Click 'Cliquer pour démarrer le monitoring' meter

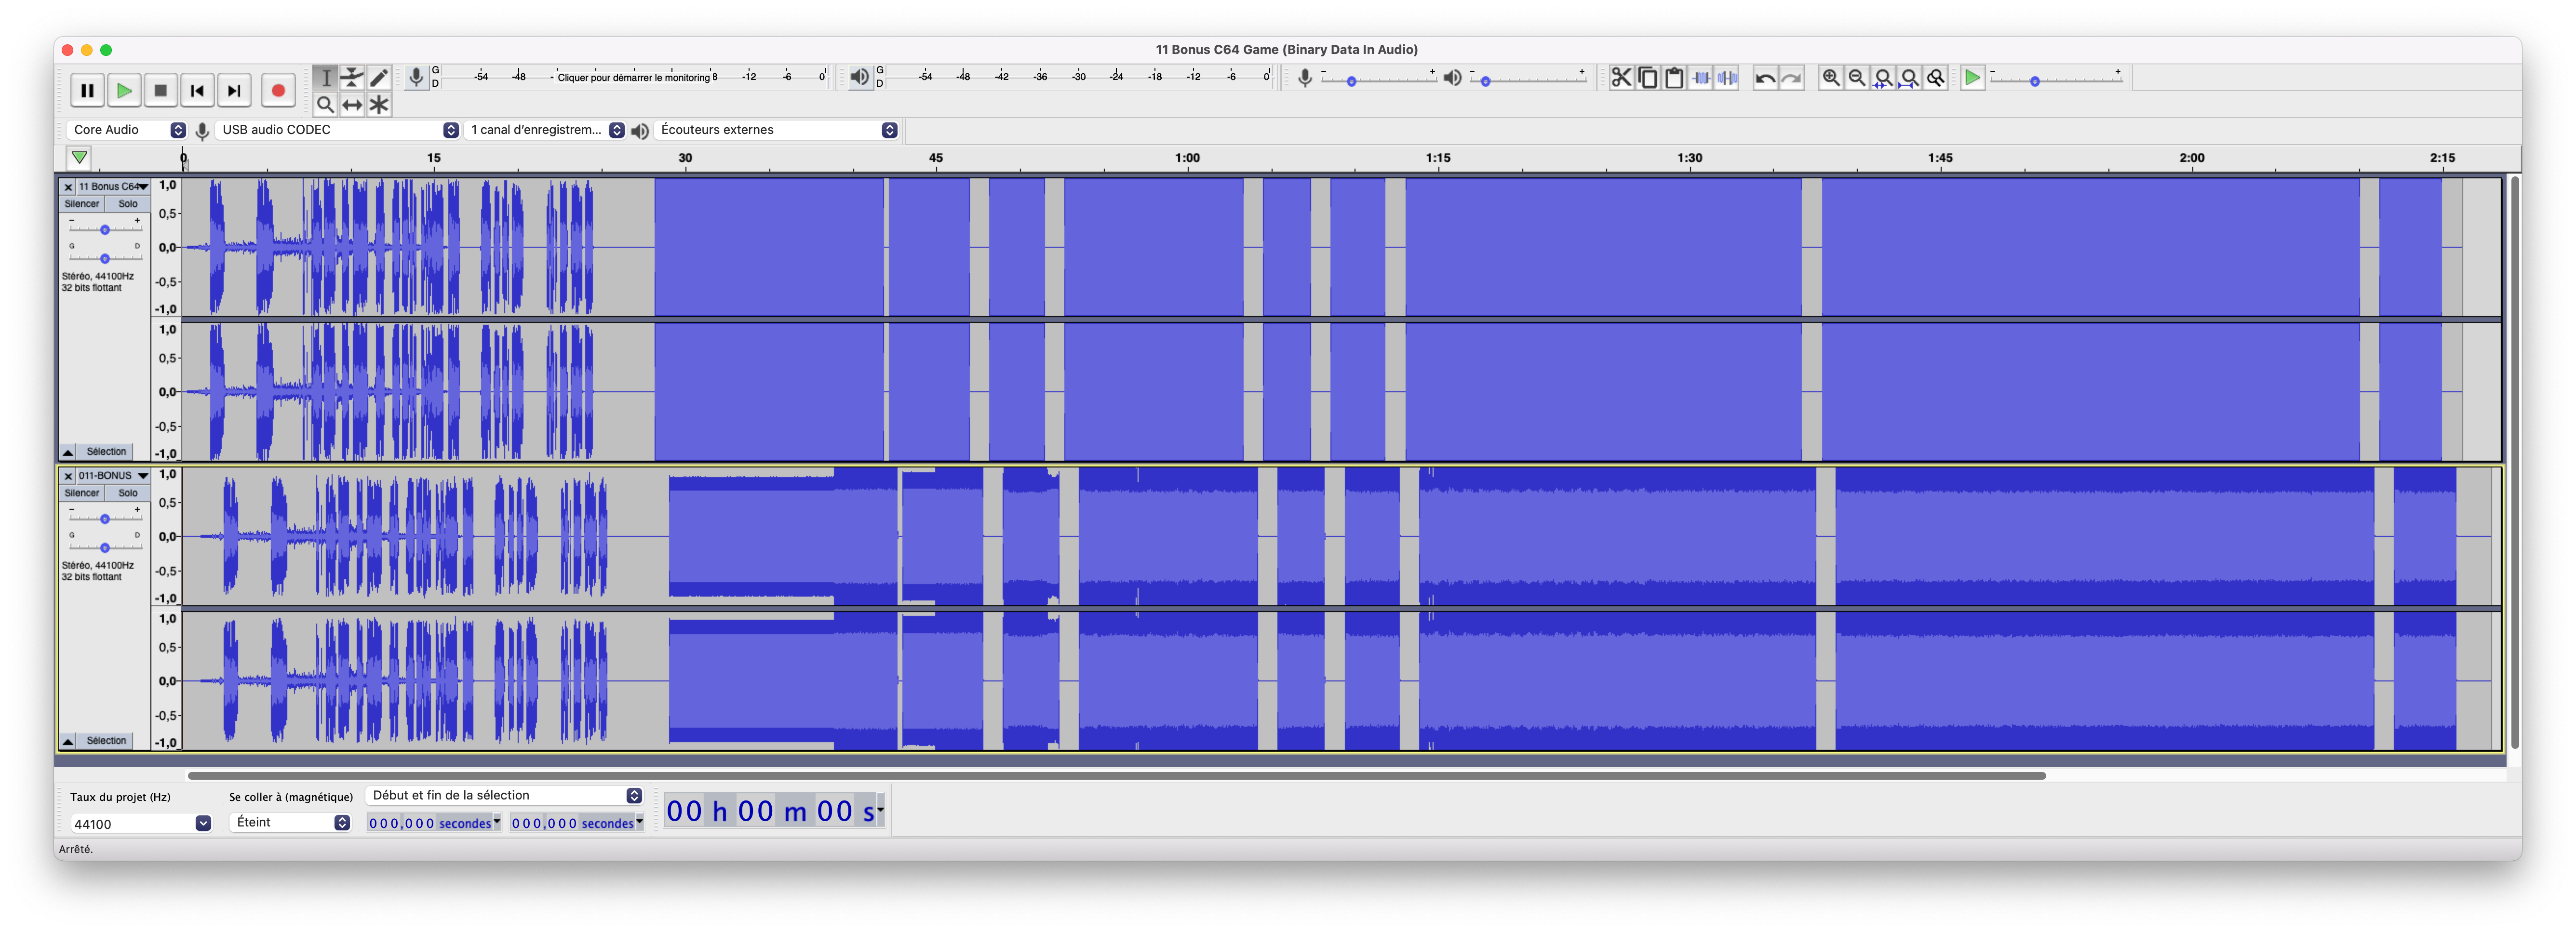click(x=635, y=77)
